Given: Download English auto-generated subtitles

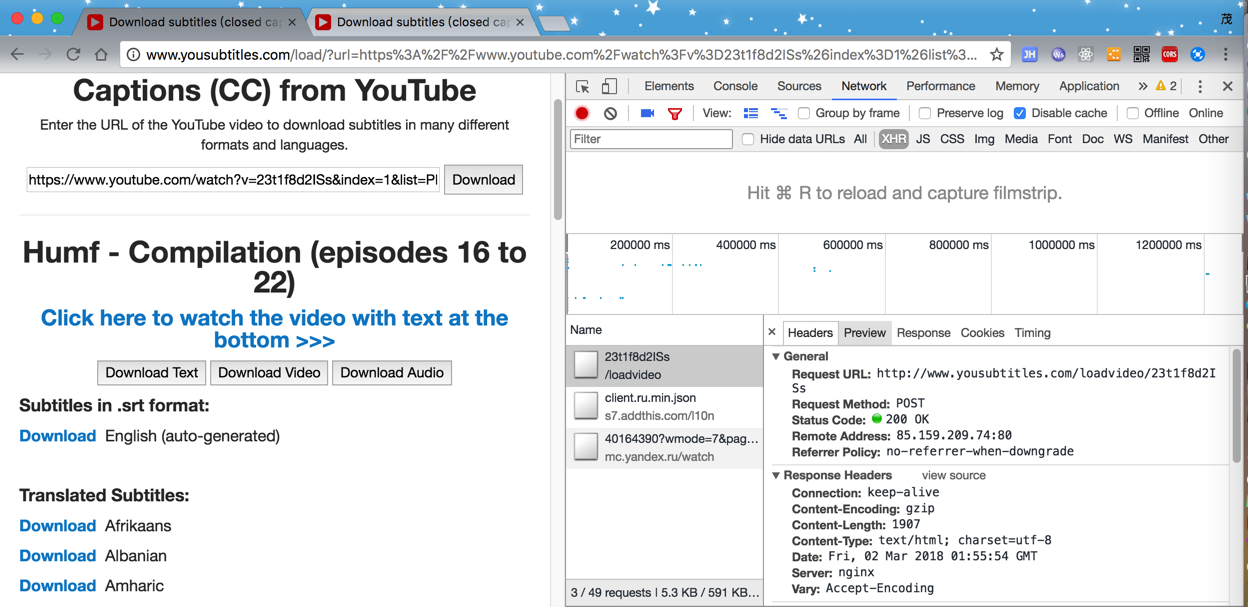Looking at the screenshot, I should [57, 436].
